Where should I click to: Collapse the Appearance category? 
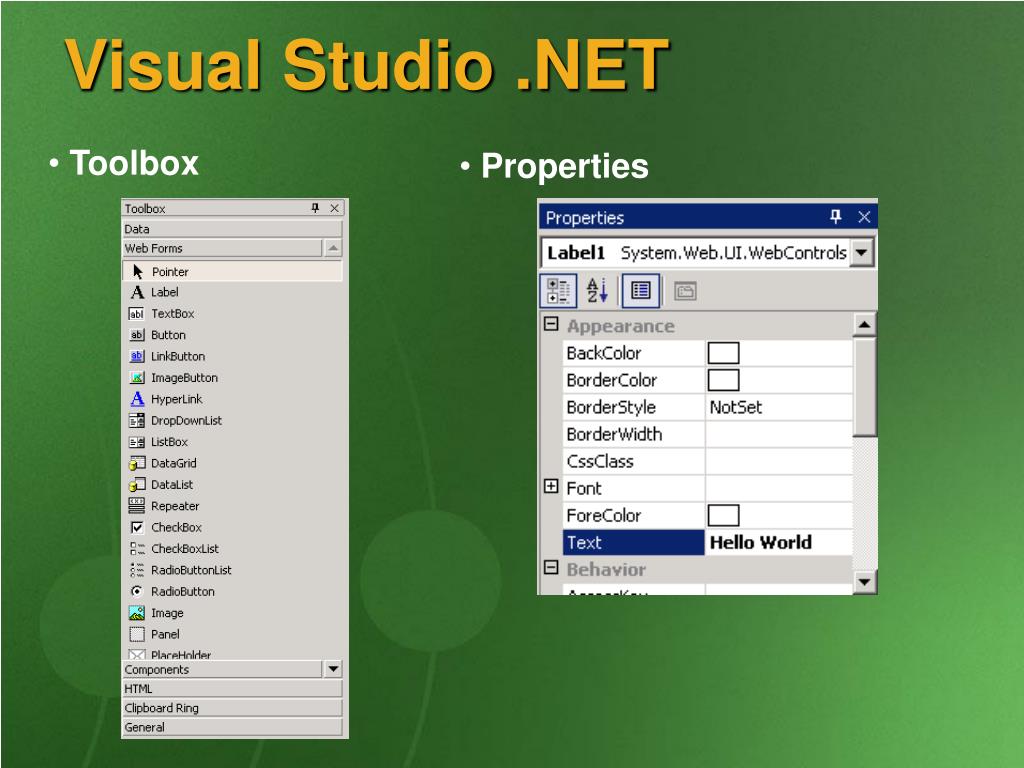[x=551, y=324]
